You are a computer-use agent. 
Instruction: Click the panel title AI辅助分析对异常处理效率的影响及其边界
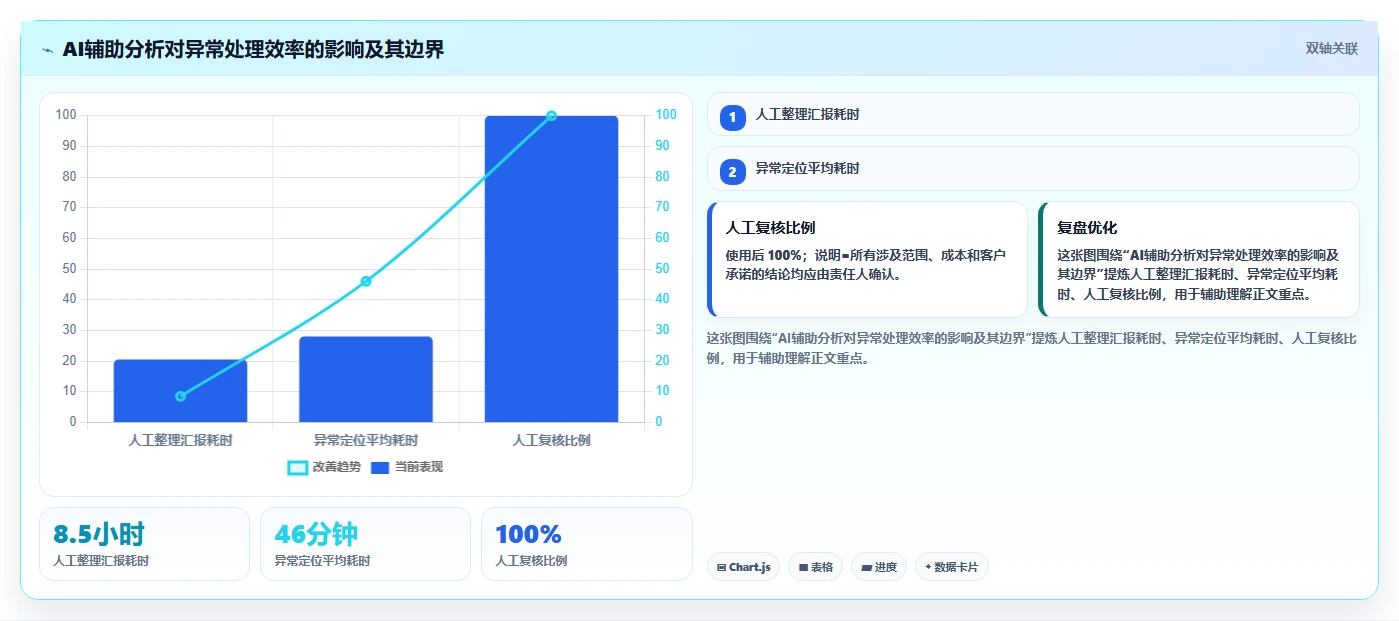253,49
